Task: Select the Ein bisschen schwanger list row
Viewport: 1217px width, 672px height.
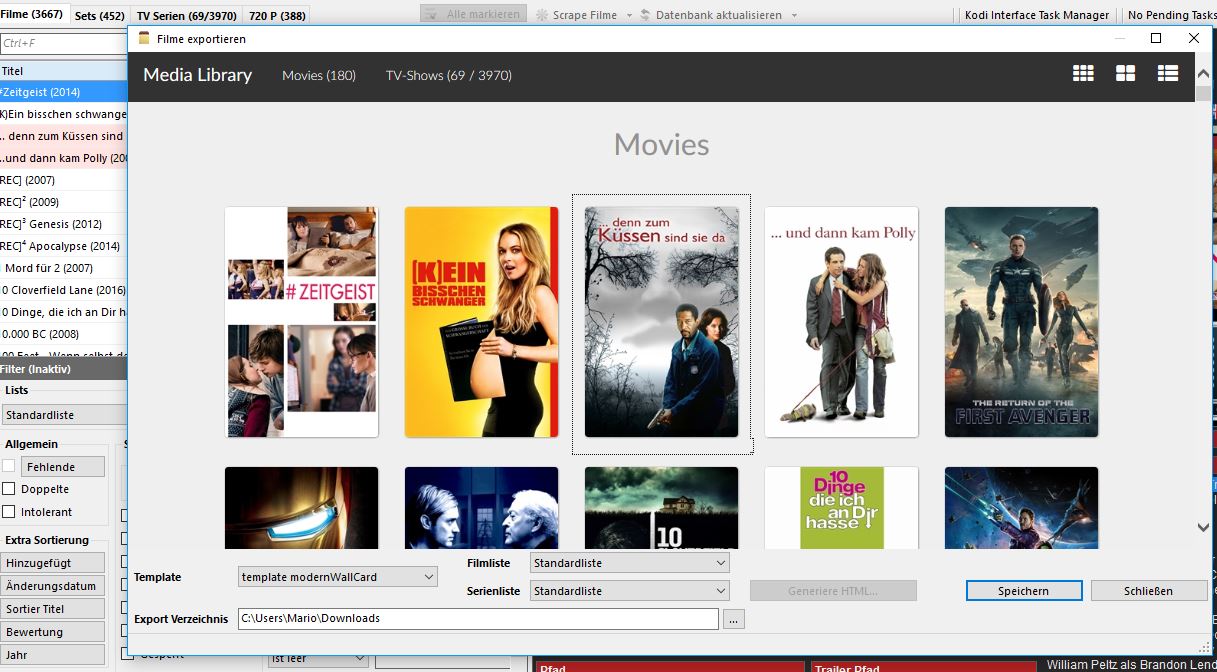Action: (x=64, y=114)
